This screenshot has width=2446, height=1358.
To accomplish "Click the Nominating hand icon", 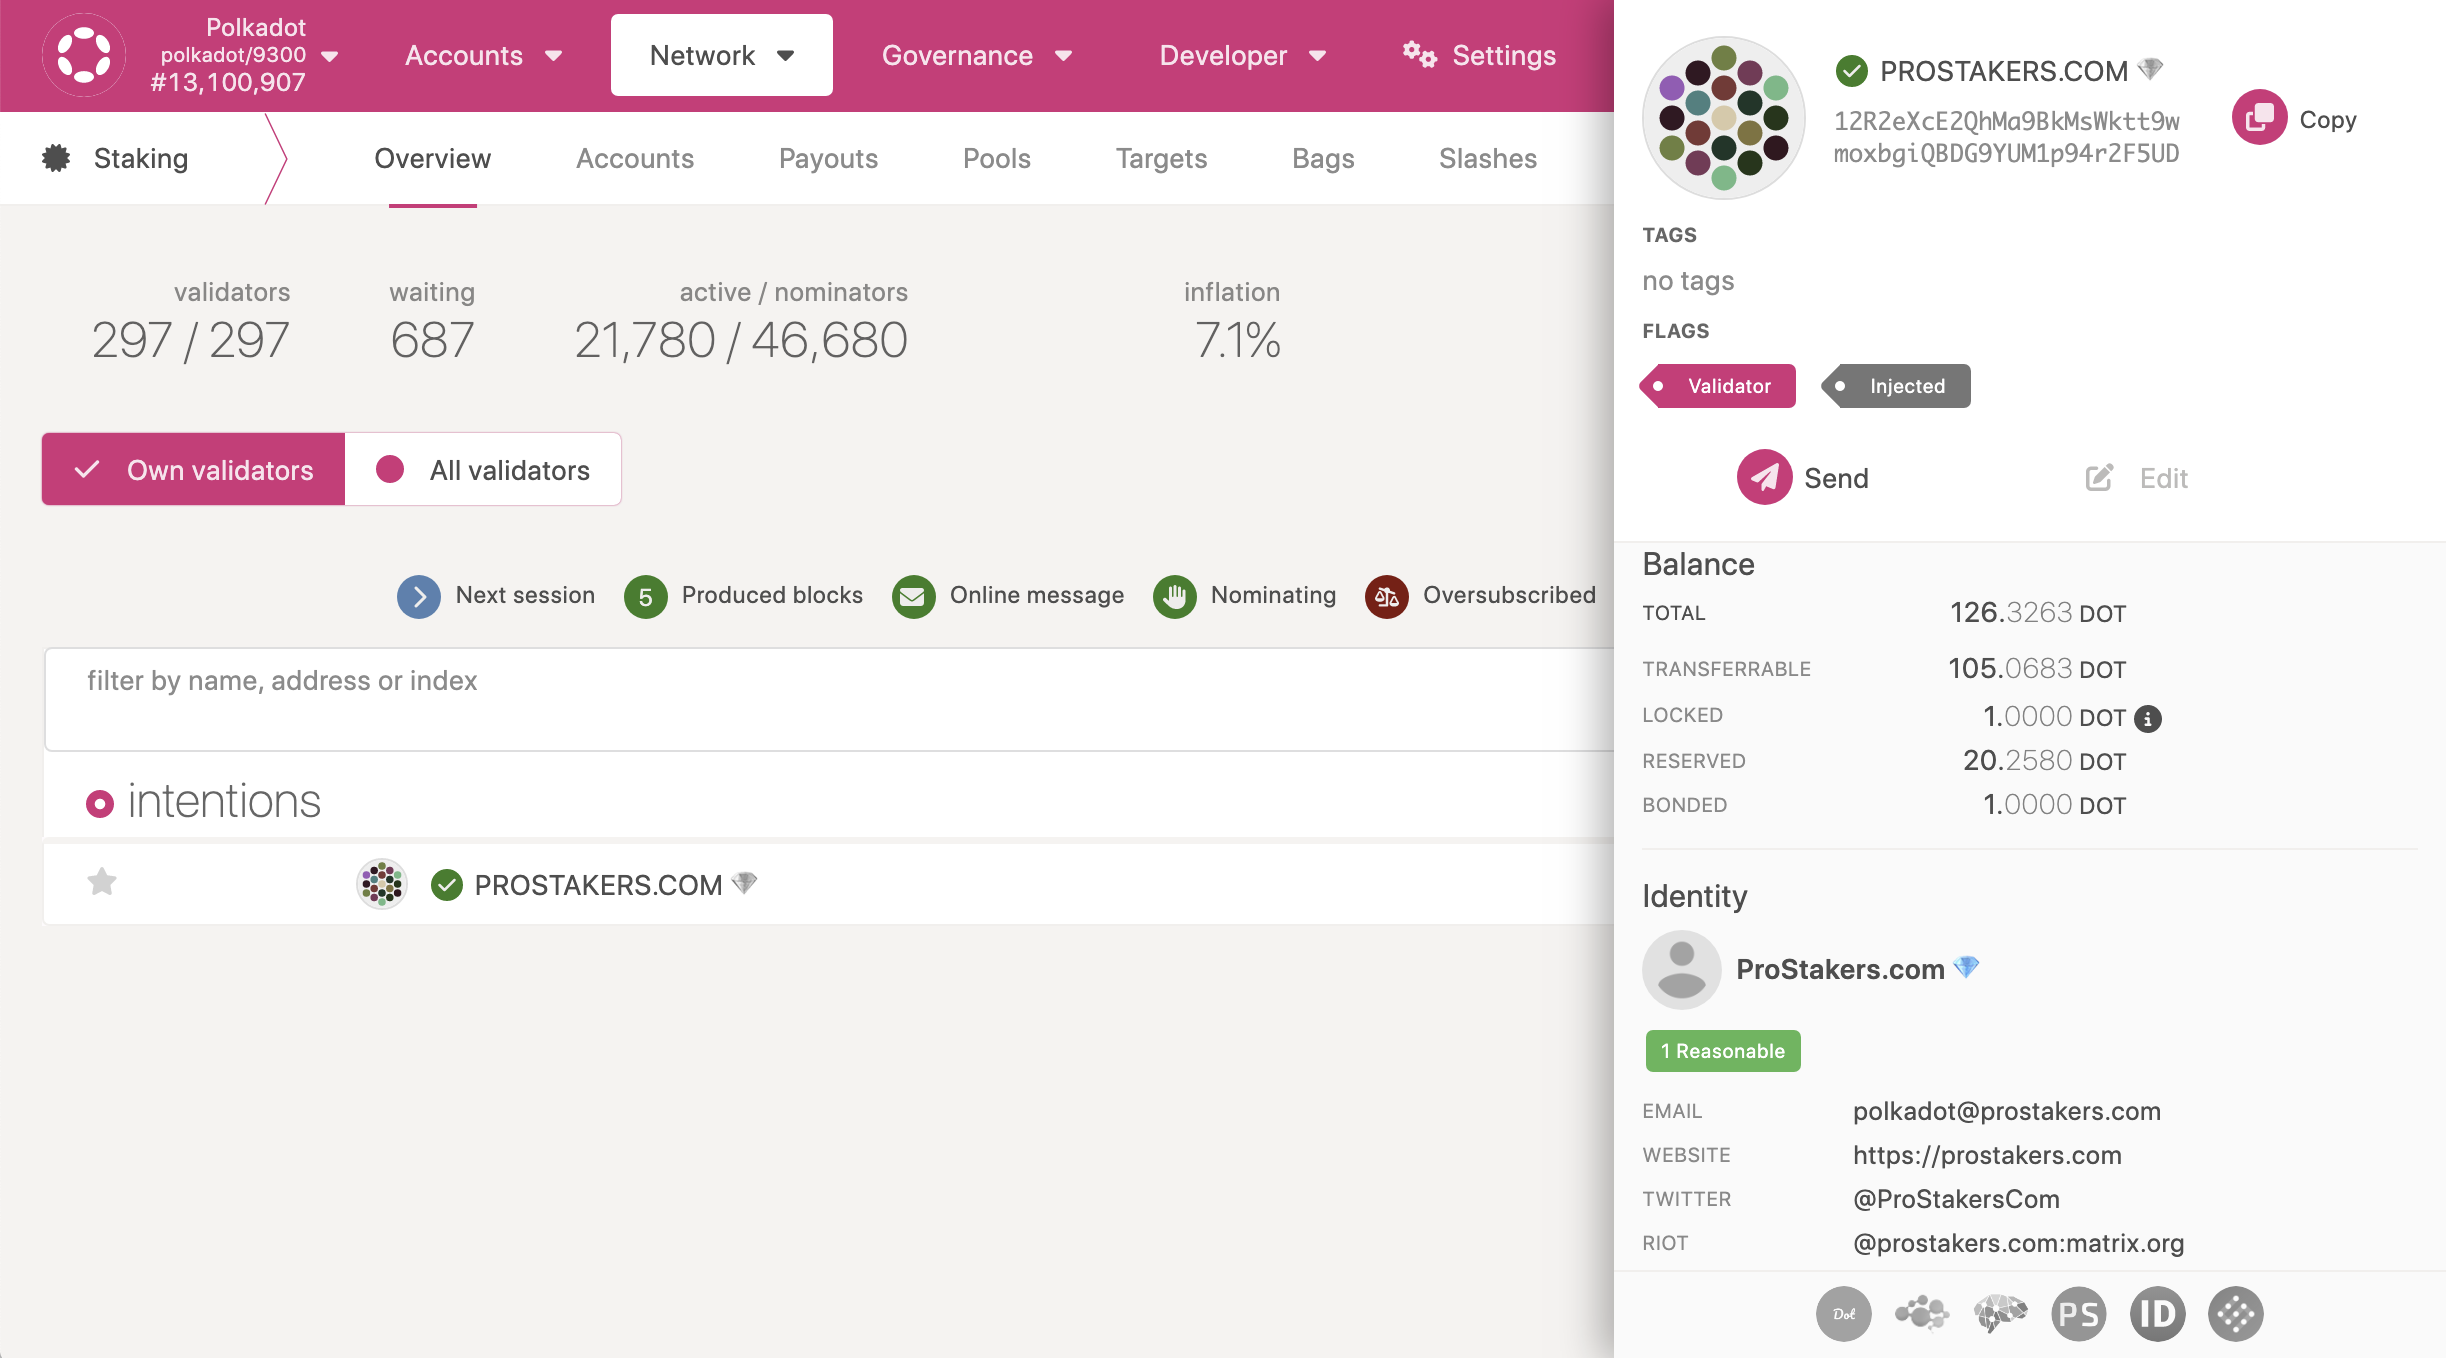I will point(1175,597).
